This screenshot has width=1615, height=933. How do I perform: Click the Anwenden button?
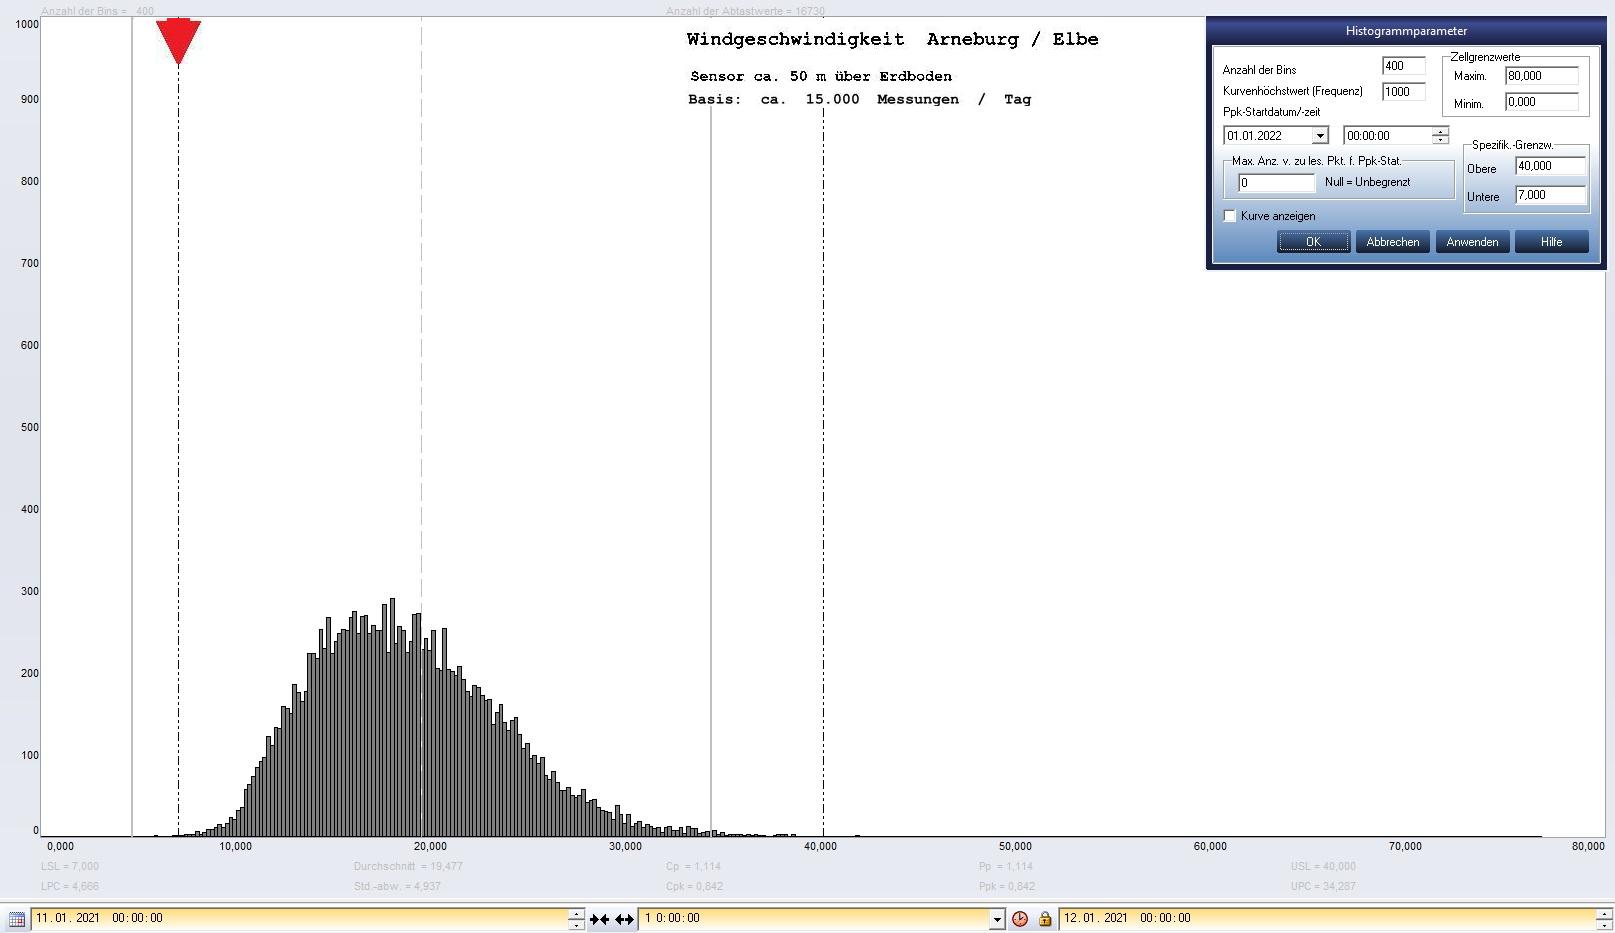click(1472, 242)
